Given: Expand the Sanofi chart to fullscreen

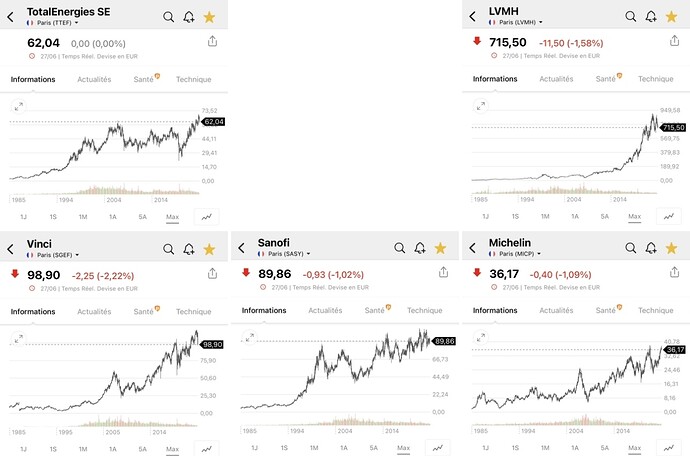Looking at the screenshot, I should (250, 338).
